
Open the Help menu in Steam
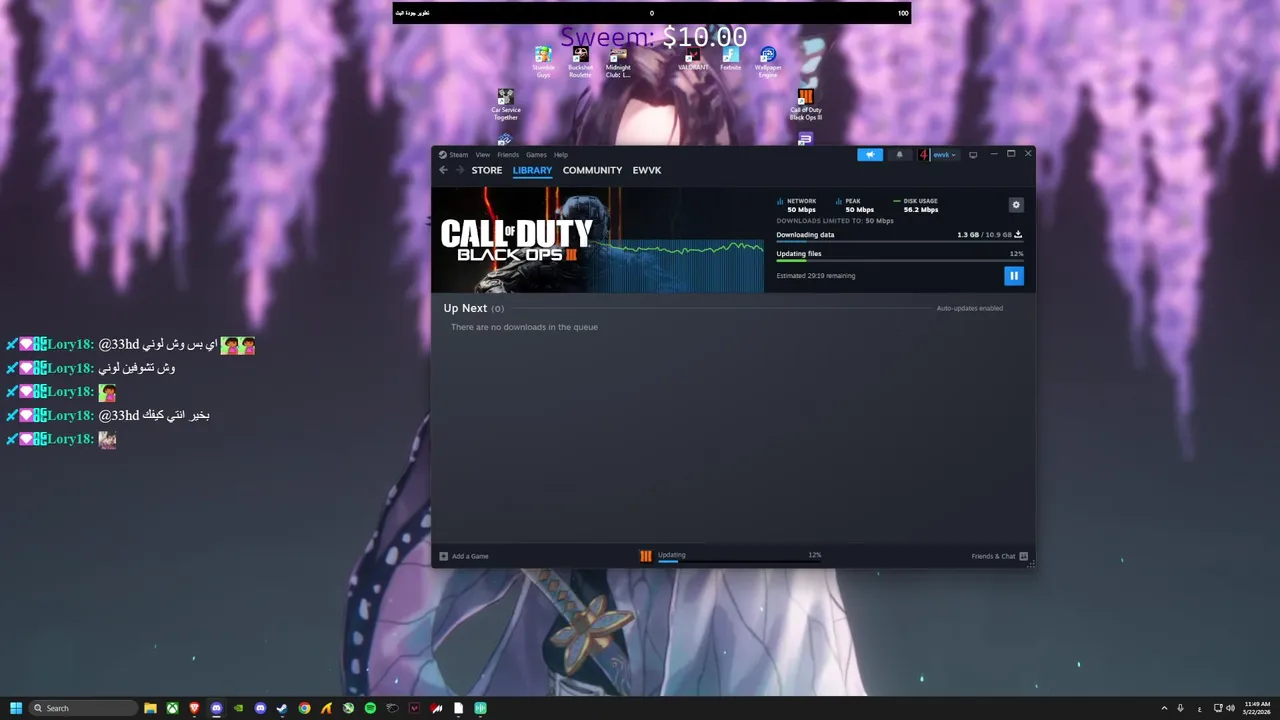[x=561, y=155]
